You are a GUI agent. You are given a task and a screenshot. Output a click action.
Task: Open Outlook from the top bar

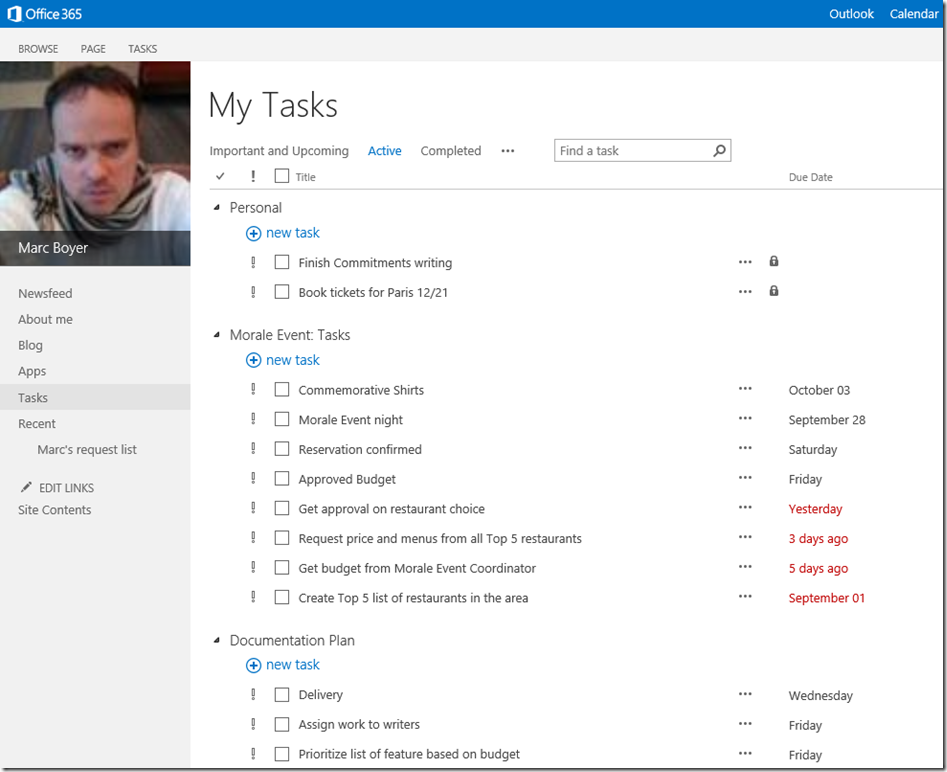tap(851, 13)
